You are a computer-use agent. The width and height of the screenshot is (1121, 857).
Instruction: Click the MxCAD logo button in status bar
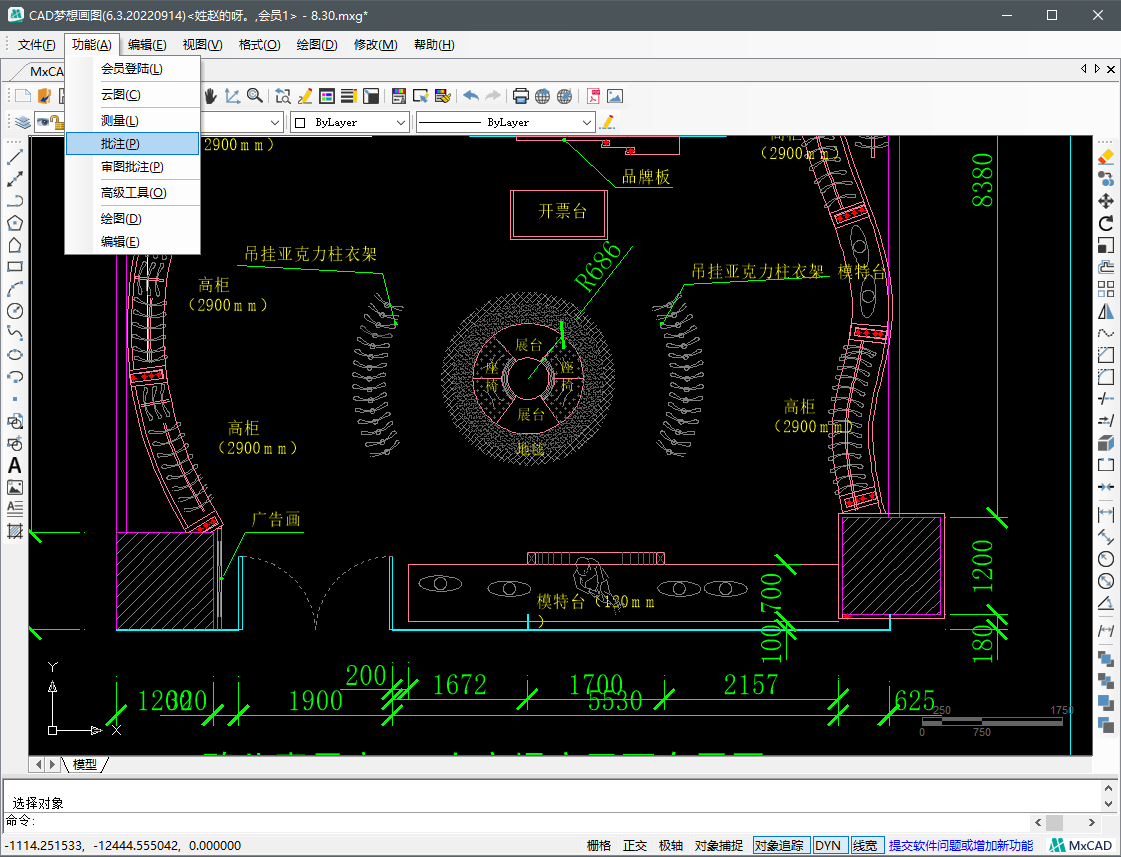pyautogui.click(x=1081, y=846)
